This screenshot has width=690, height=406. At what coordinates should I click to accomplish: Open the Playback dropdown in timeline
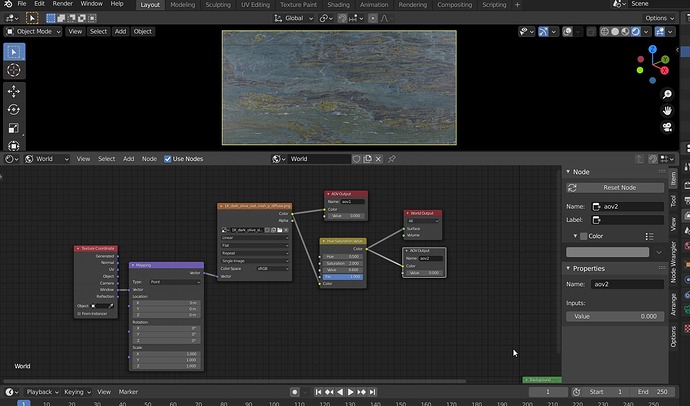click(42, 392)
